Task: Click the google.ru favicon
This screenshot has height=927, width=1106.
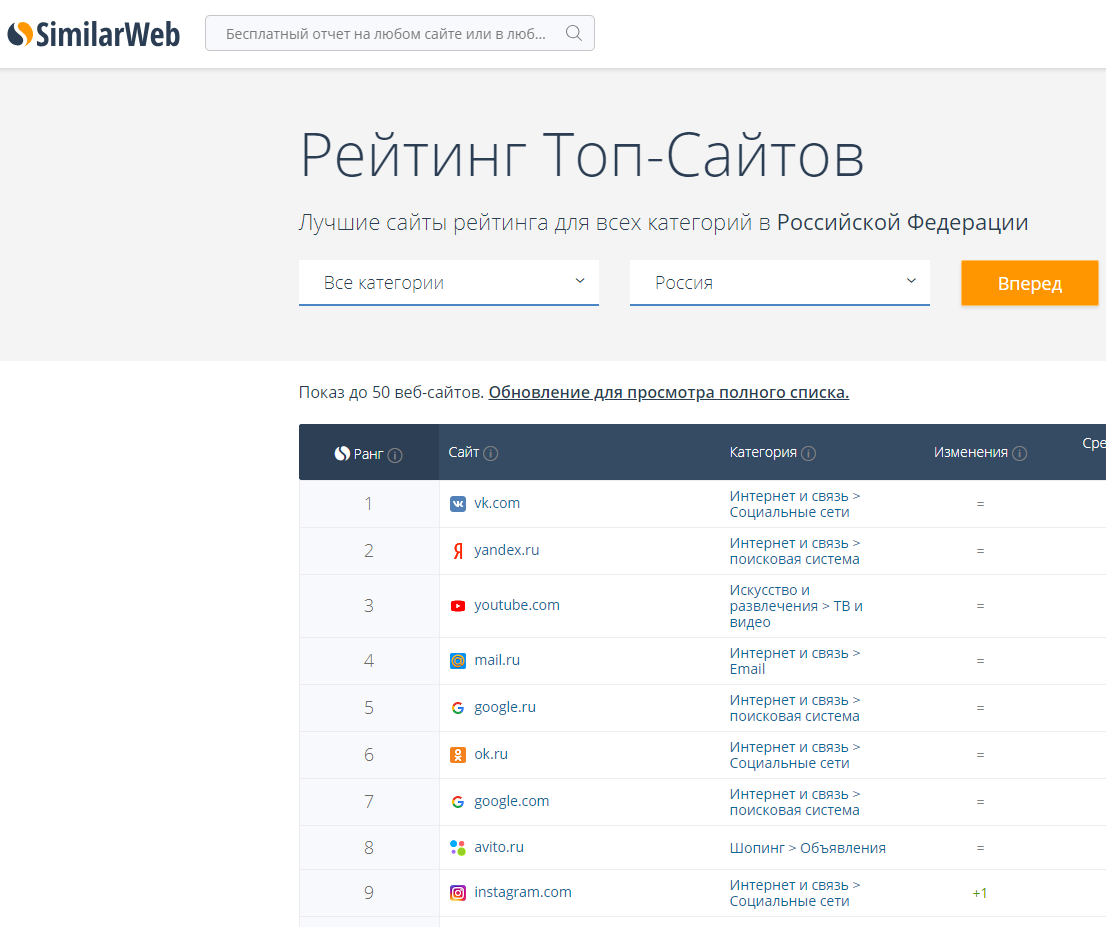Action: tap(458, 708)
